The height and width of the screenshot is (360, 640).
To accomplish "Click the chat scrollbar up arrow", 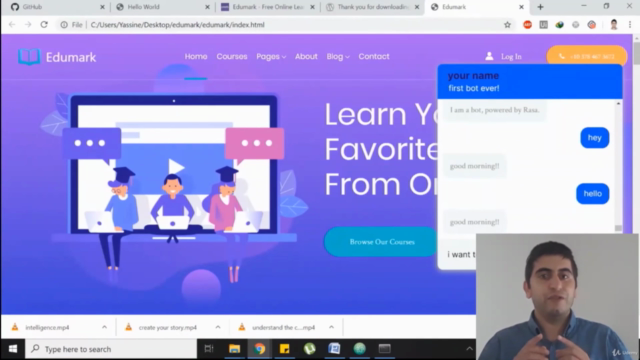I will point(618,104).
